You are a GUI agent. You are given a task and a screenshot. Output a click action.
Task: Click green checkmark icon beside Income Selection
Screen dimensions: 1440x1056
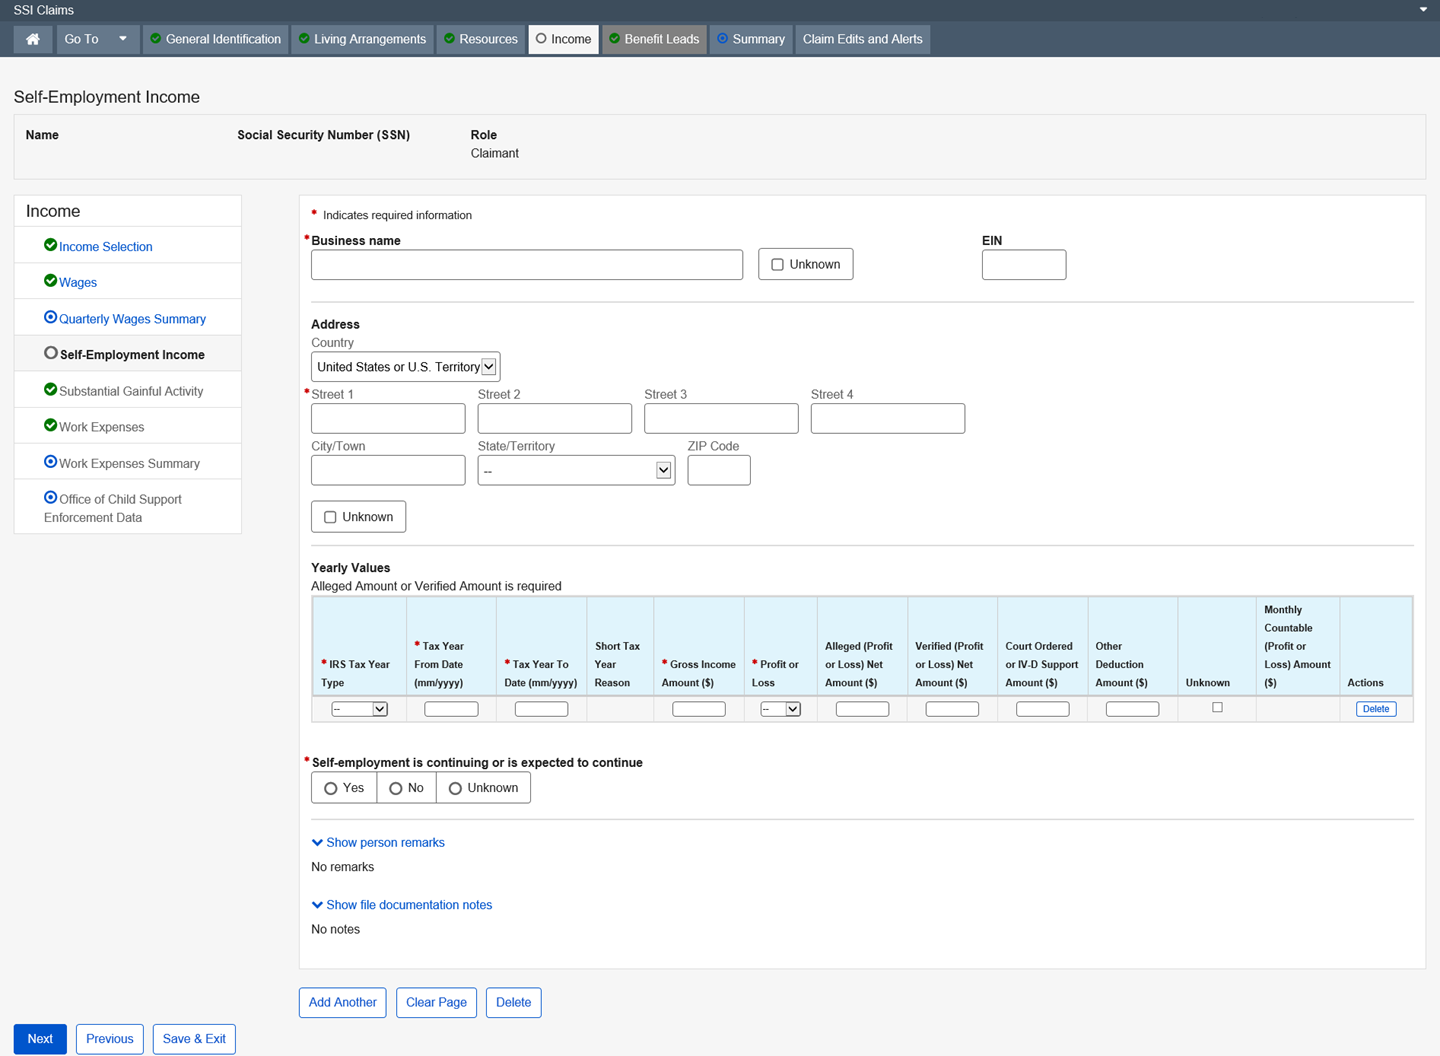(50, 245)
